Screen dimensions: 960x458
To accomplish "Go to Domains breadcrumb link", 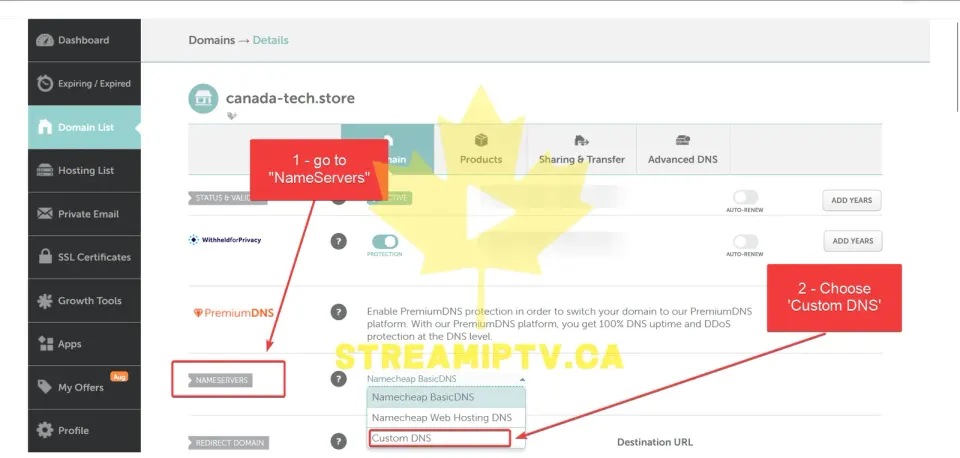I will (x=211, y=40).
